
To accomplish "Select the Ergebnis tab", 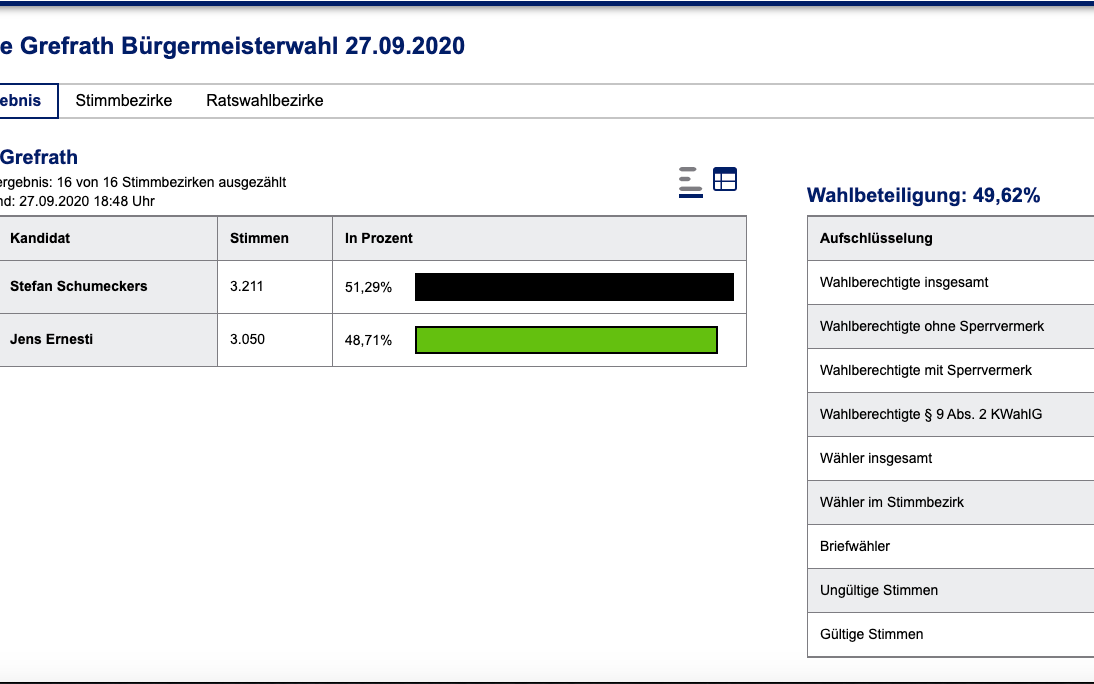I will [x=24, y=101].
